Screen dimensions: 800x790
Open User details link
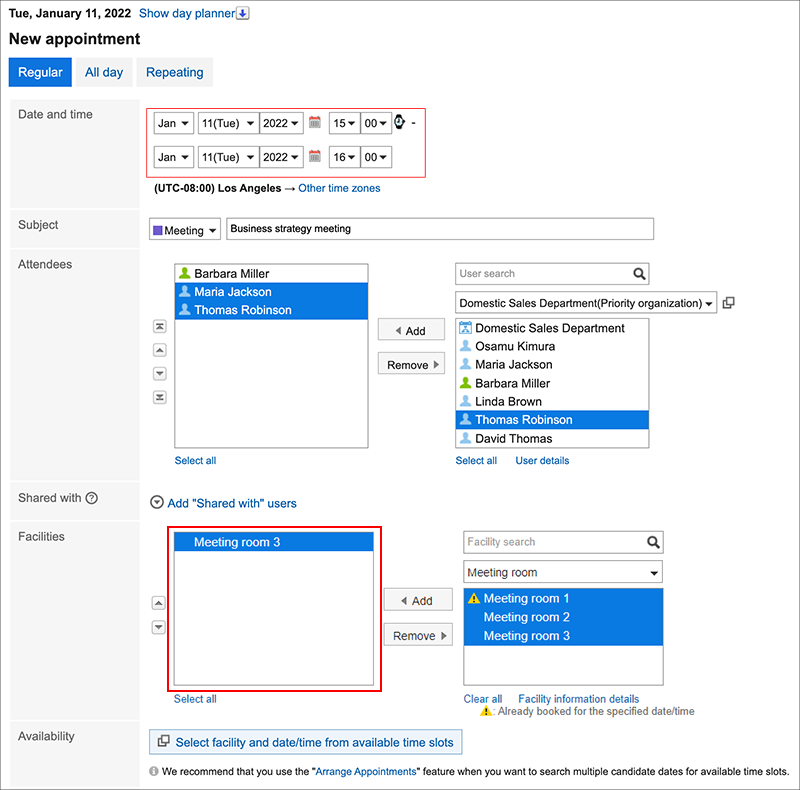pos(542,460)
